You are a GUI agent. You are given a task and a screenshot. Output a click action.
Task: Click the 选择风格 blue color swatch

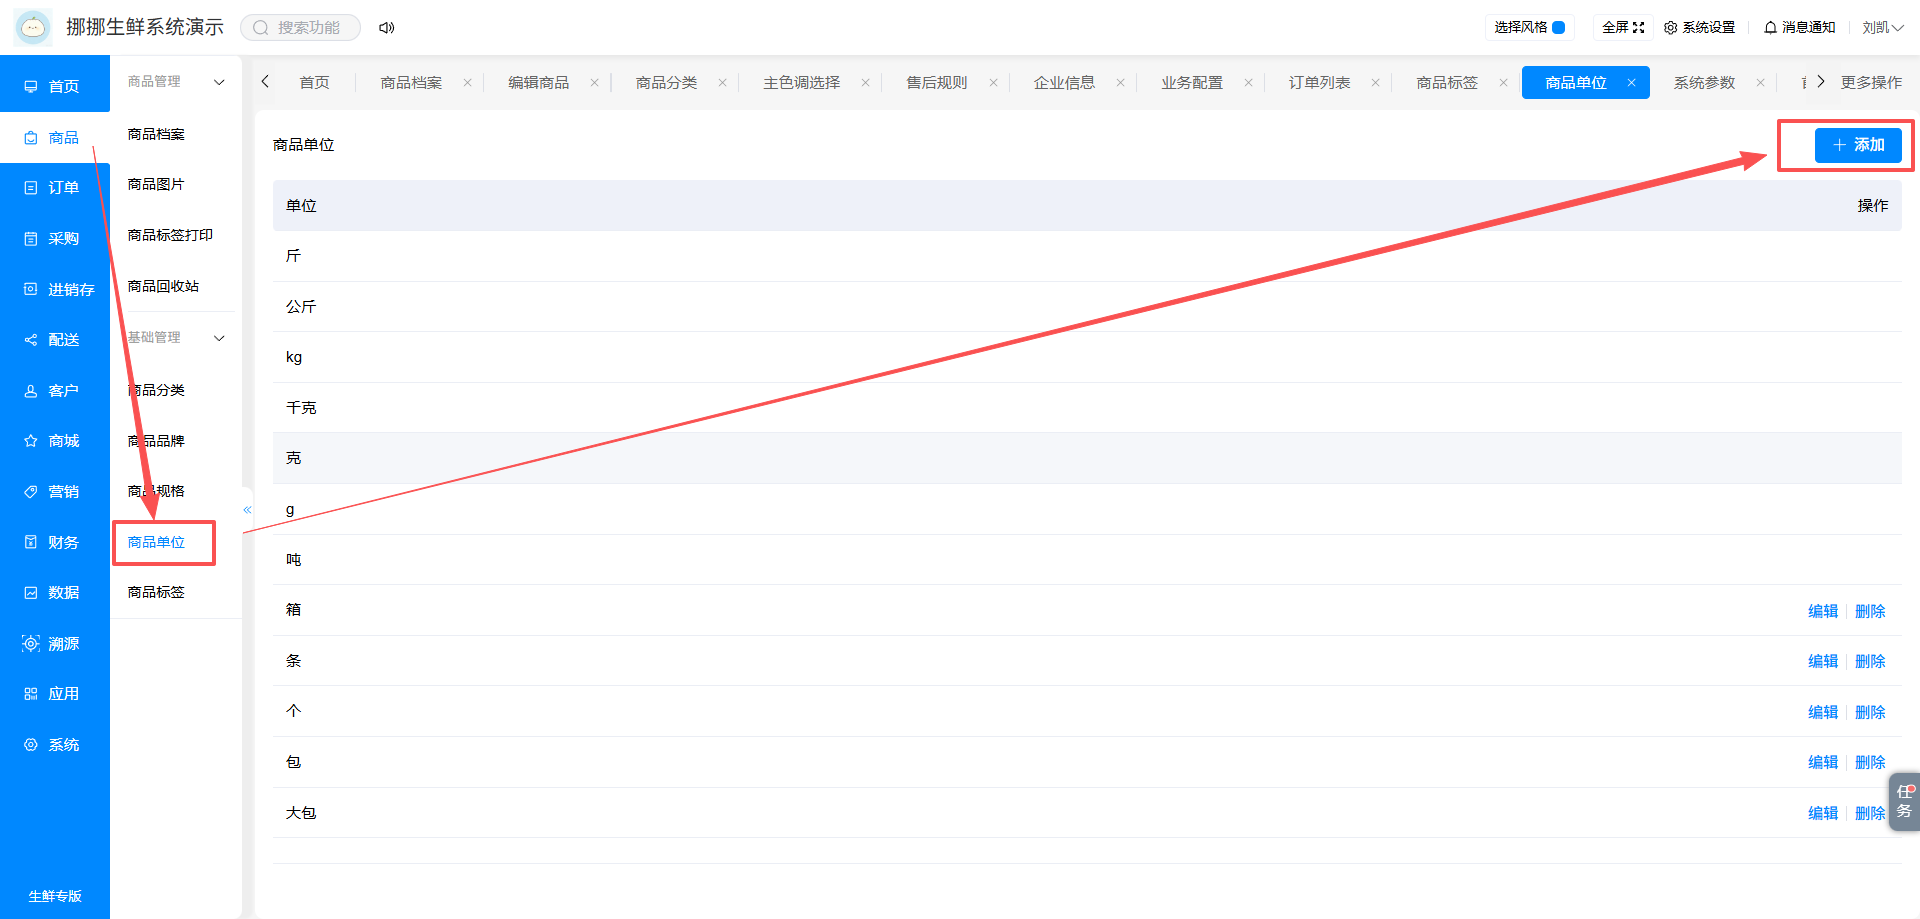coord(1558,28)
